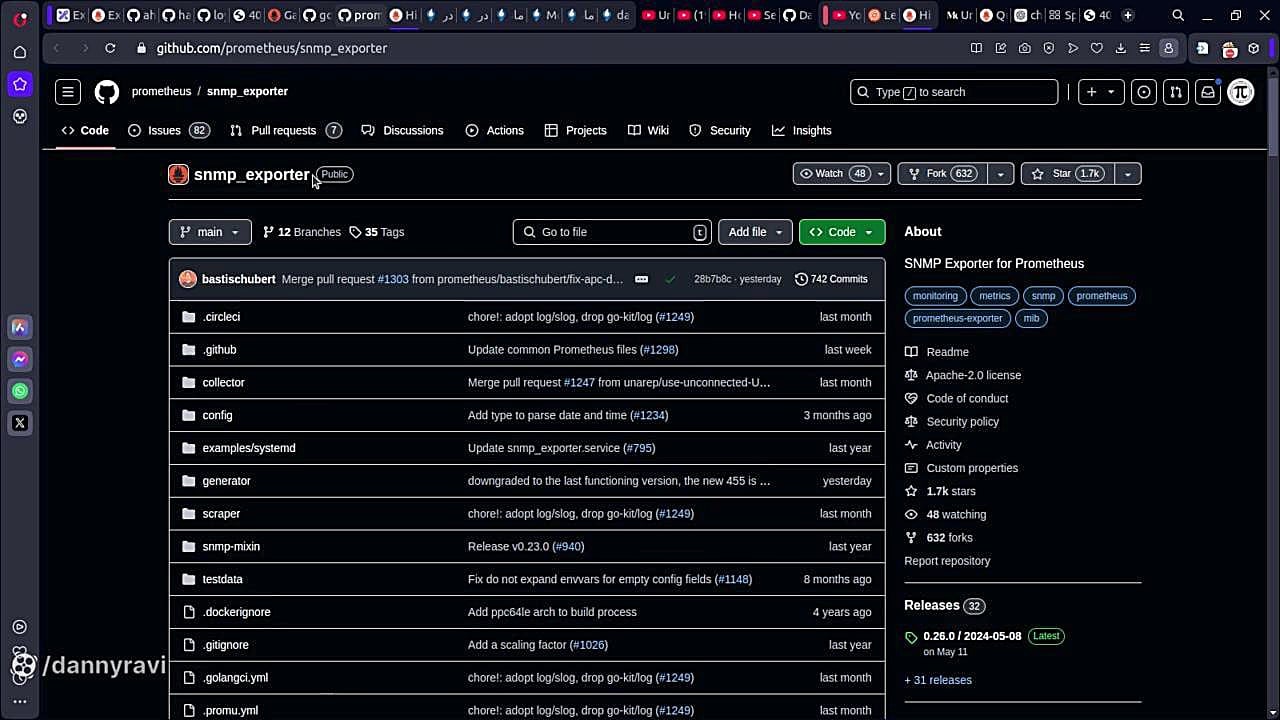Image resolution: width=1280 pixels, height=720 pixels.
Task: Open X (Twitter) in Opera sidebar
Action: [x=20, y=423]
